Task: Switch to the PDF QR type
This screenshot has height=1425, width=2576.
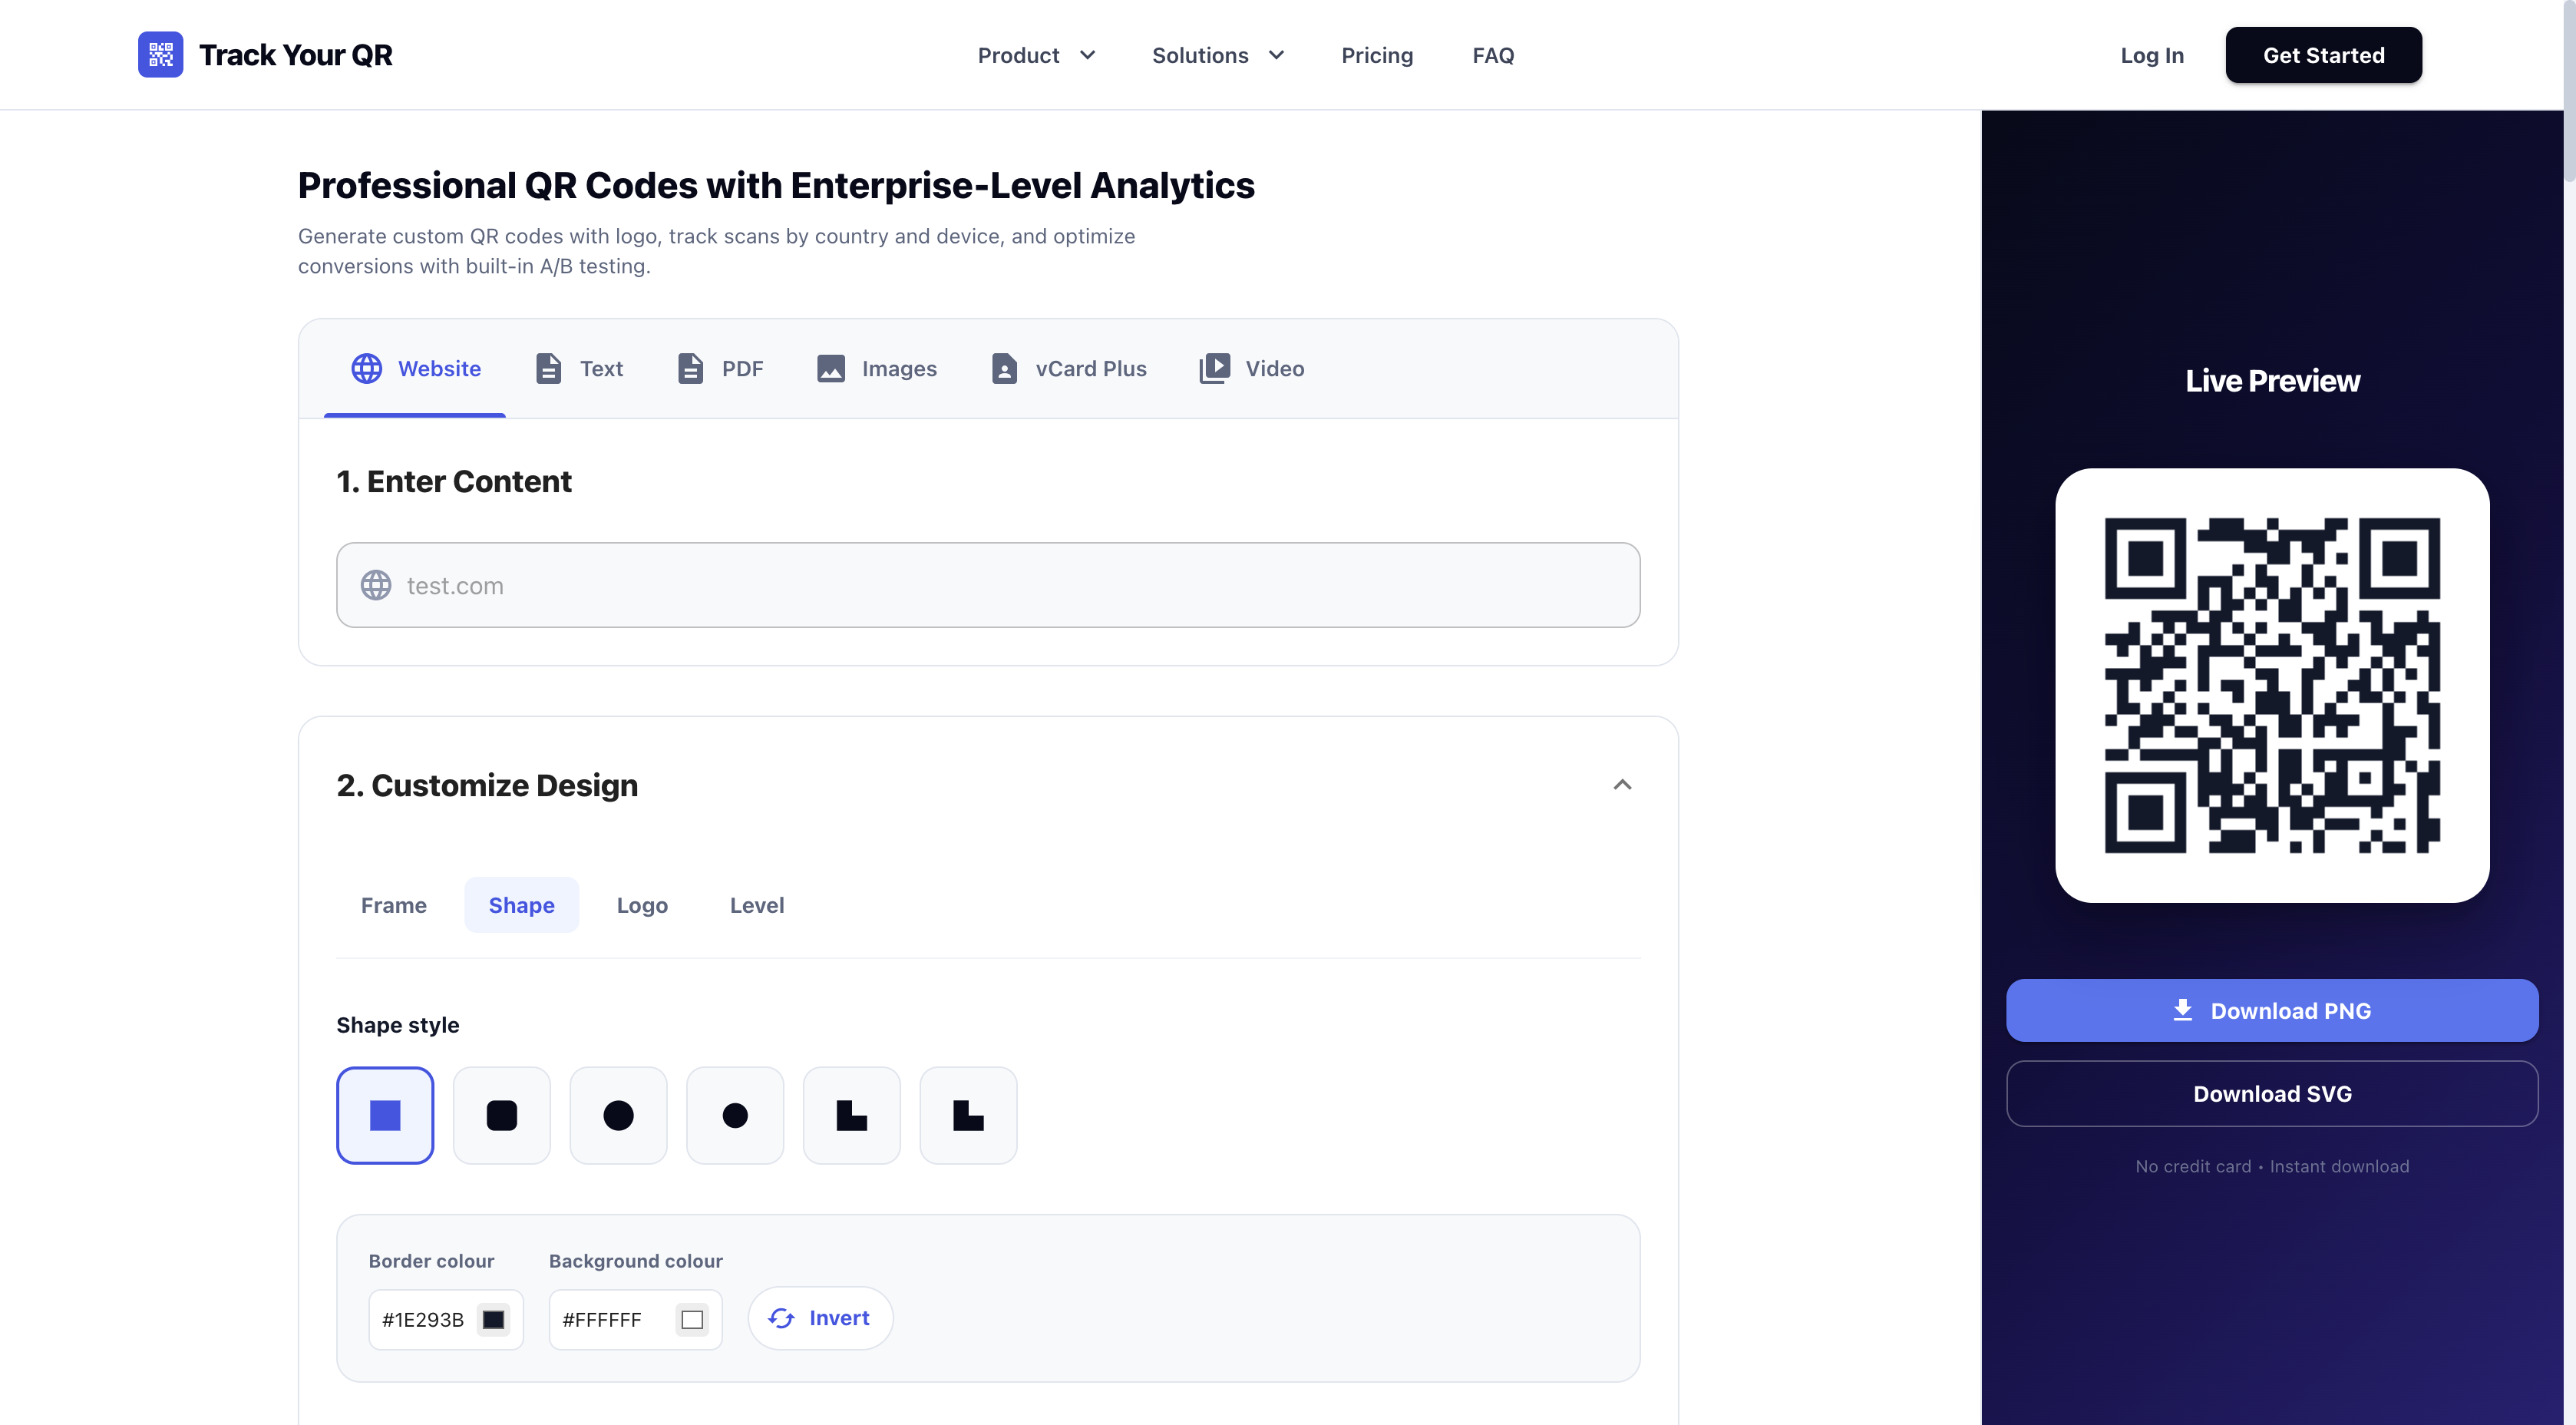Action: (x=720, y=368)
